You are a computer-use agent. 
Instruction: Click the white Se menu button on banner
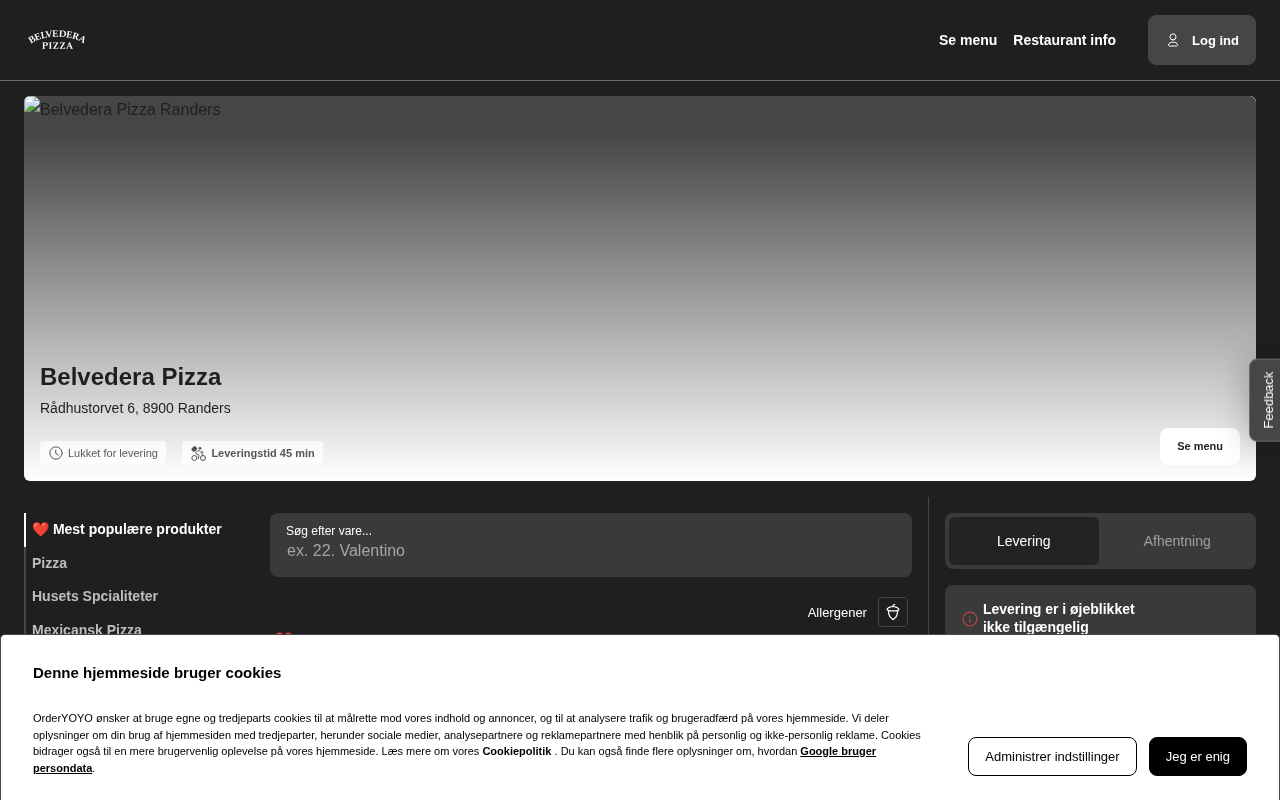[1200, 446]
